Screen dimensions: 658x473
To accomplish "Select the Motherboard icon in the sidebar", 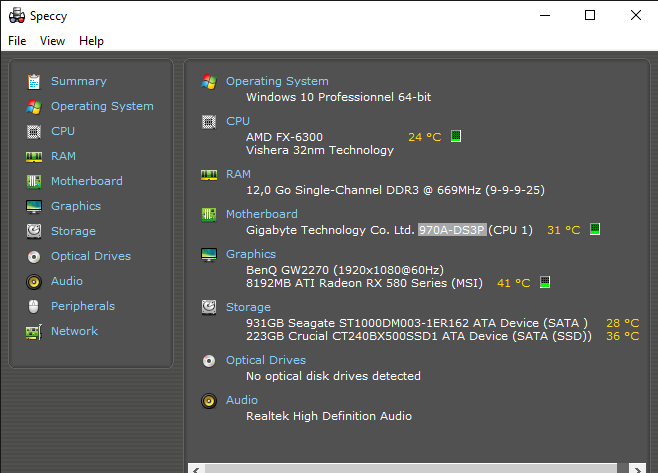I will point(34,181).
